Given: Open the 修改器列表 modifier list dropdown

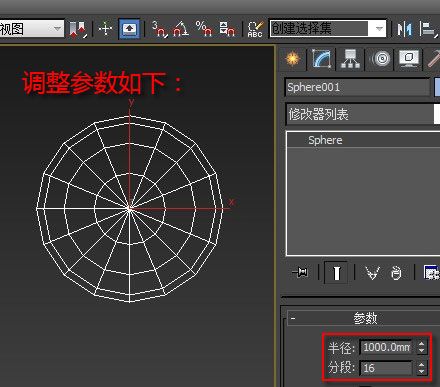Looking at the screenshot, I should 363,114.
